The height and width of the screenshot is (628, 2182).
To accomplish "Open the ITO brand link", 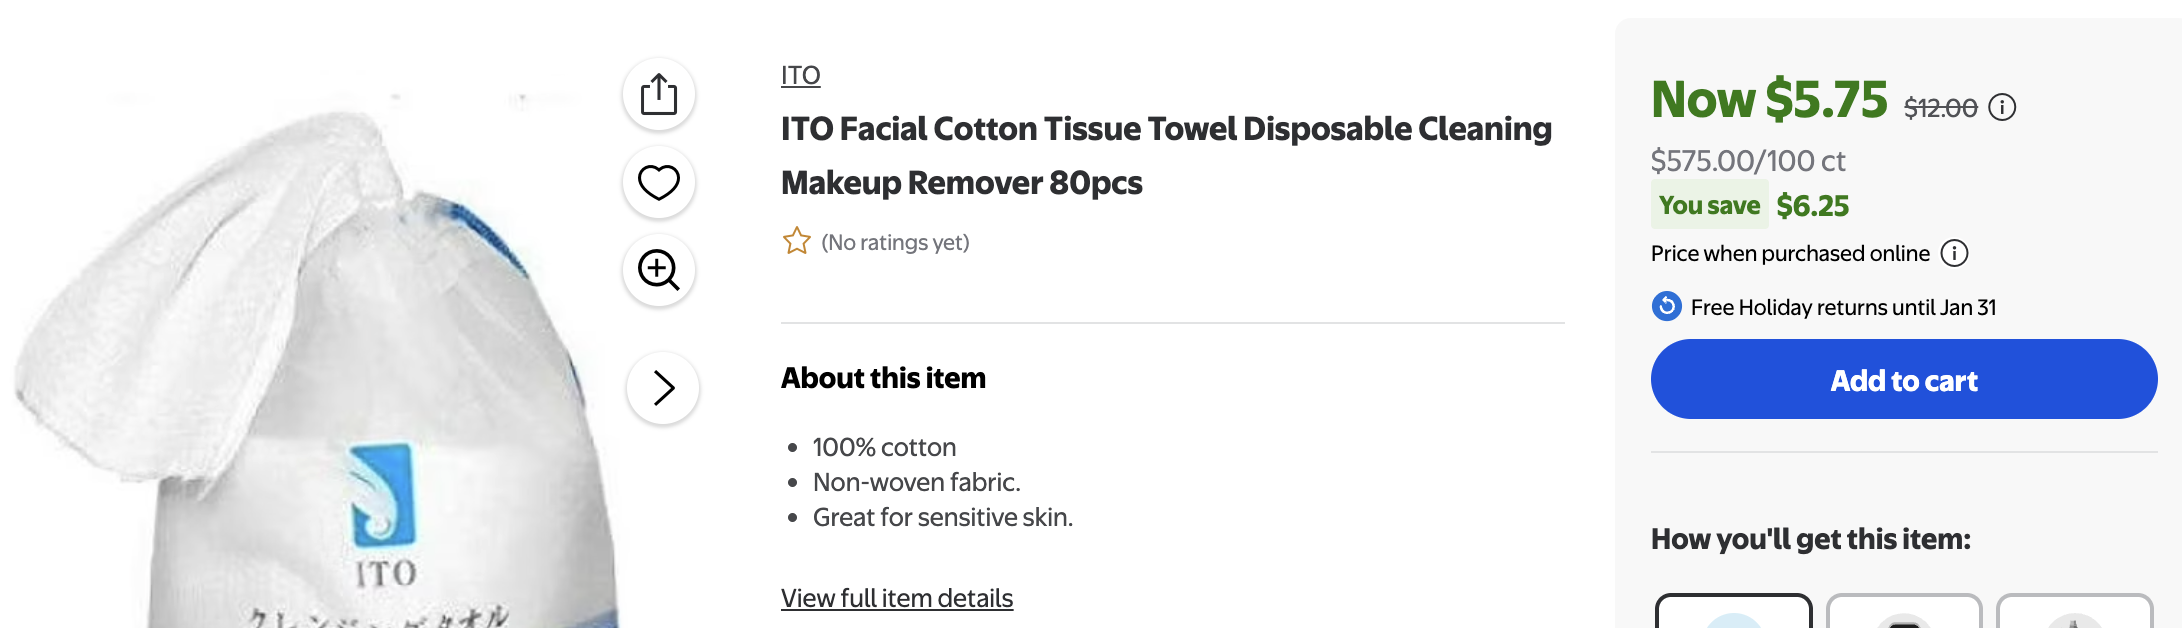I will (800, 76).
